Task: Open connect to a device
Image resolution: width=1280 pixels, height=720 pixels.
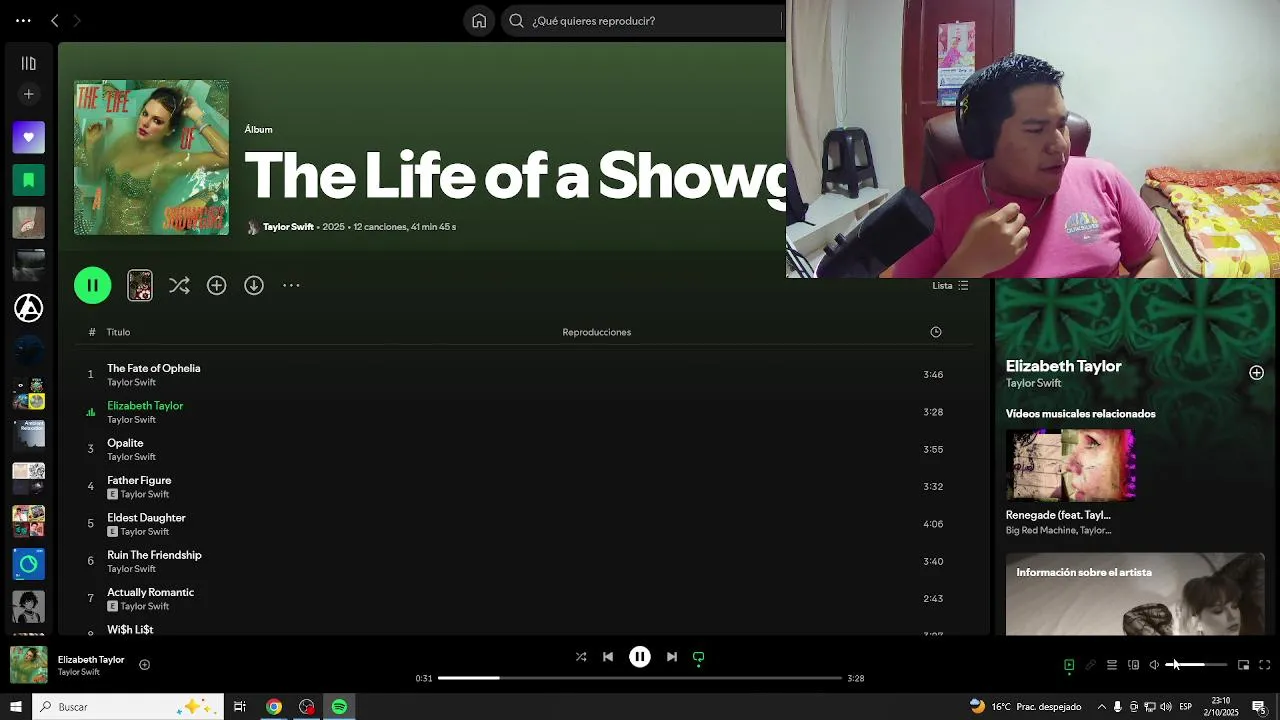Action: (x=1133, y=665)
